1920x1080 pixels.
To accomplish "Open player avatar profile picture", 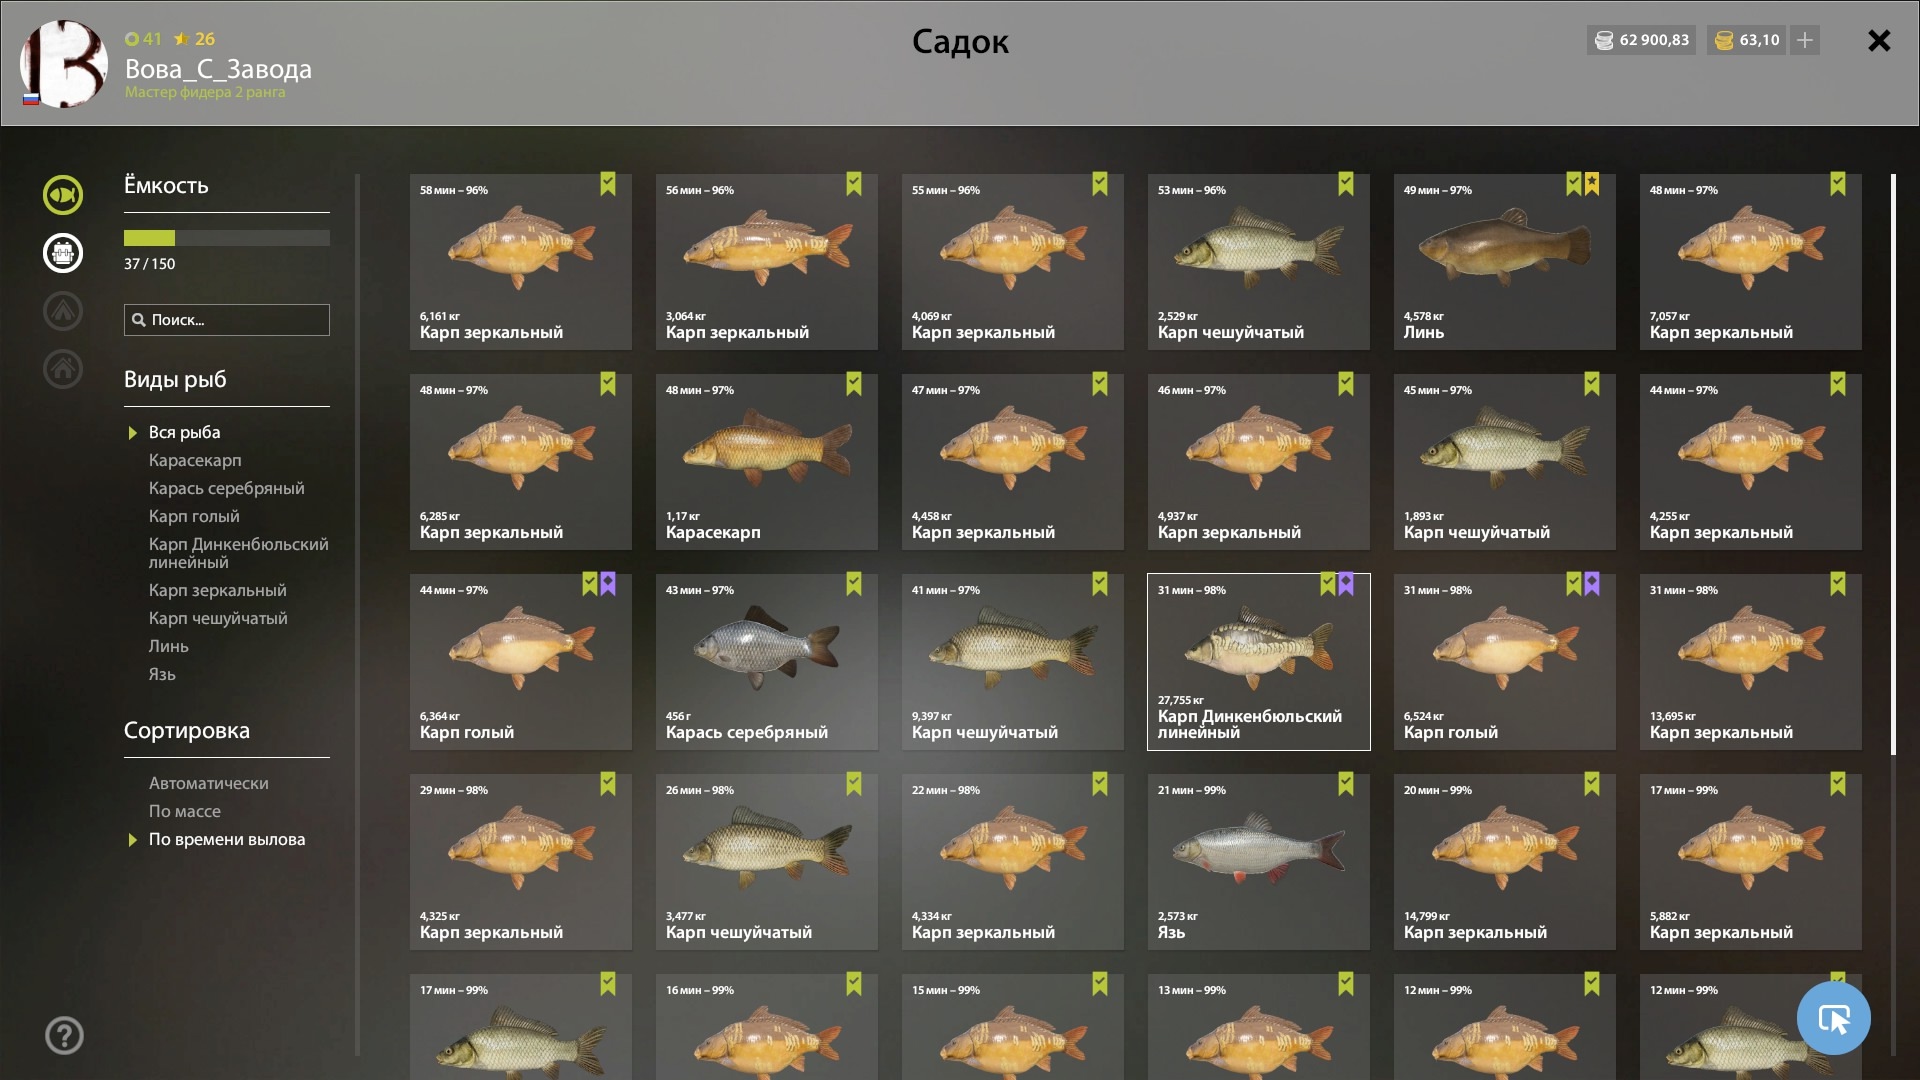I will (64, 64).
